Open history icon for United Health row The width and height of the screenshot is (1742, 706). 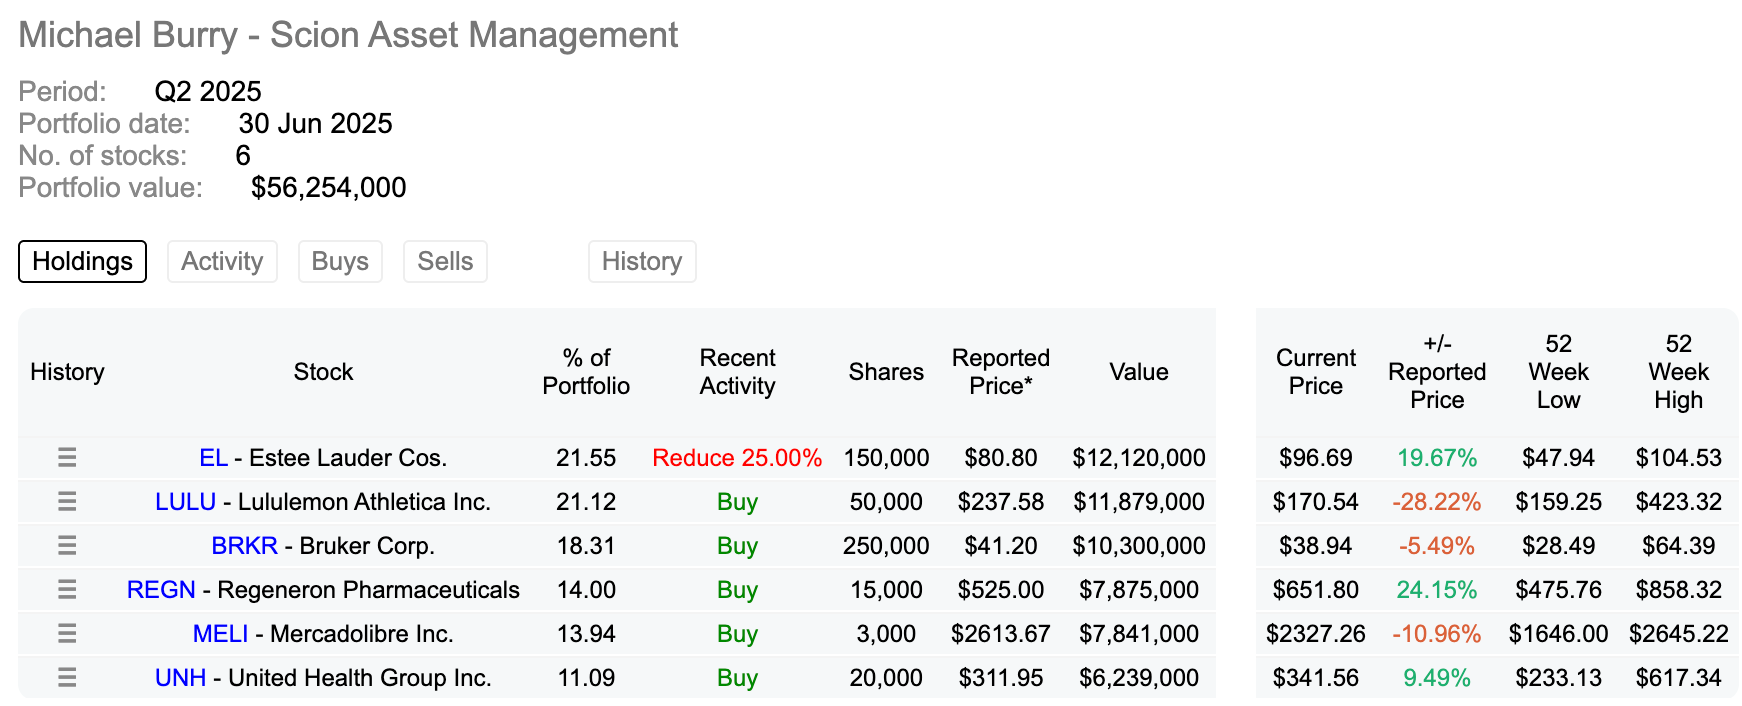(67, 677)
